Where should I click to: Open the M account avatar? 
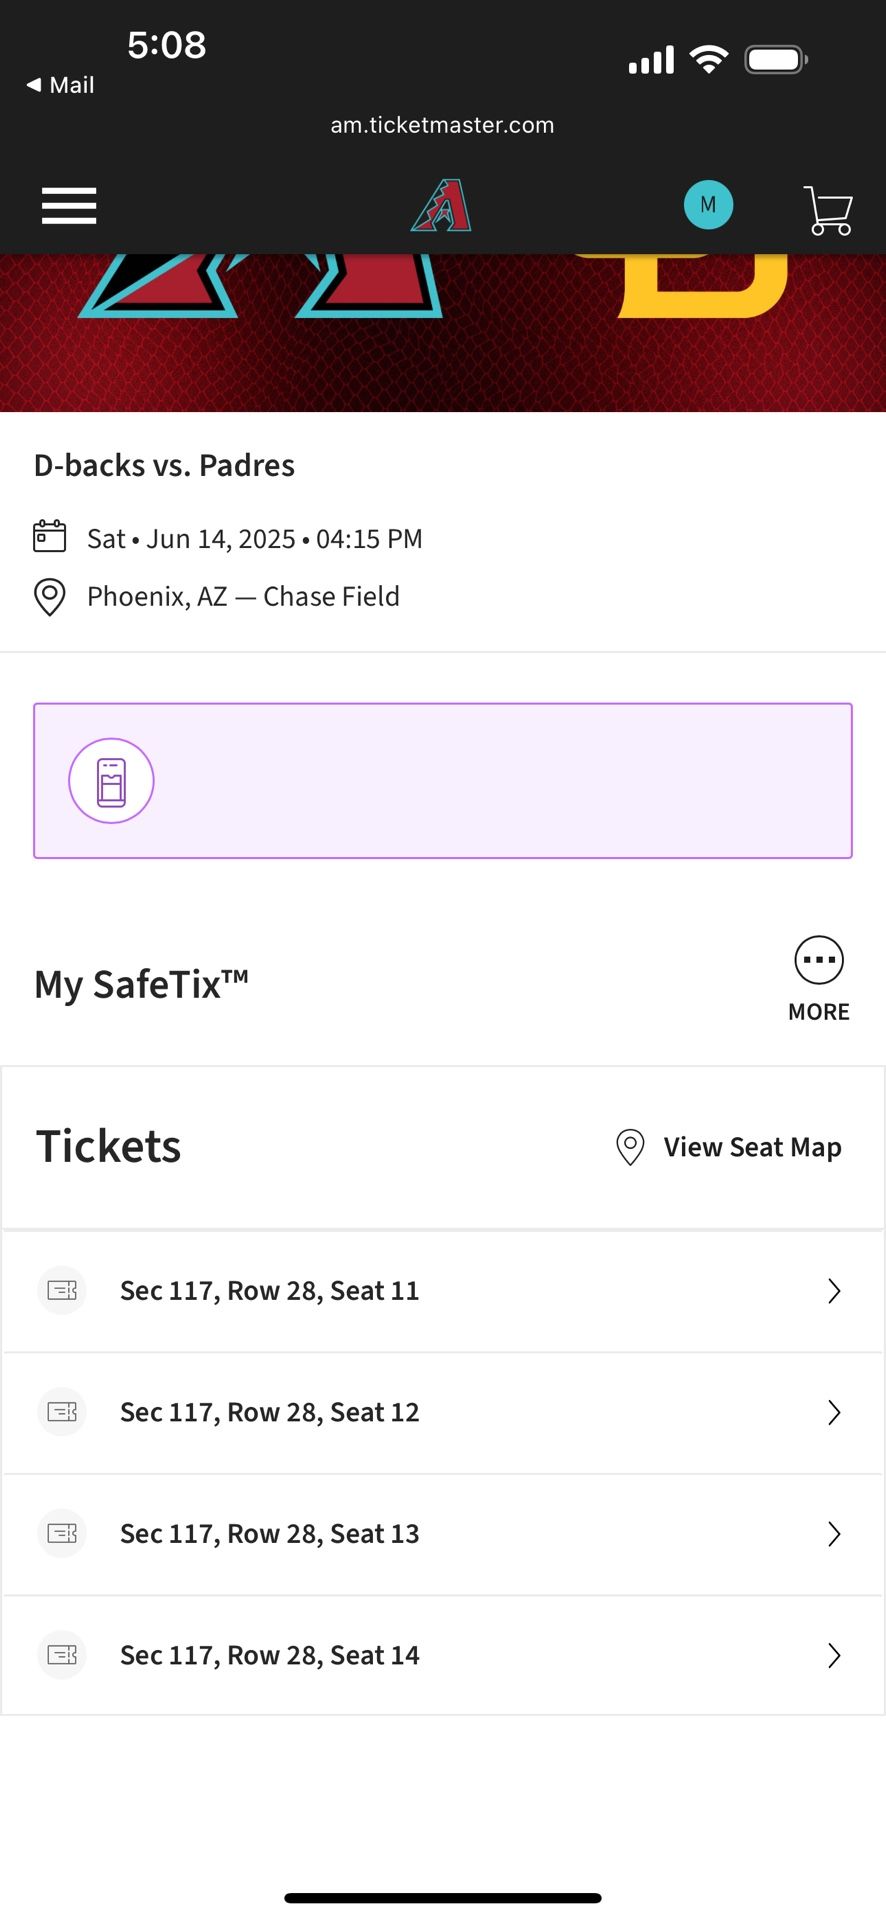pos(708,205)
